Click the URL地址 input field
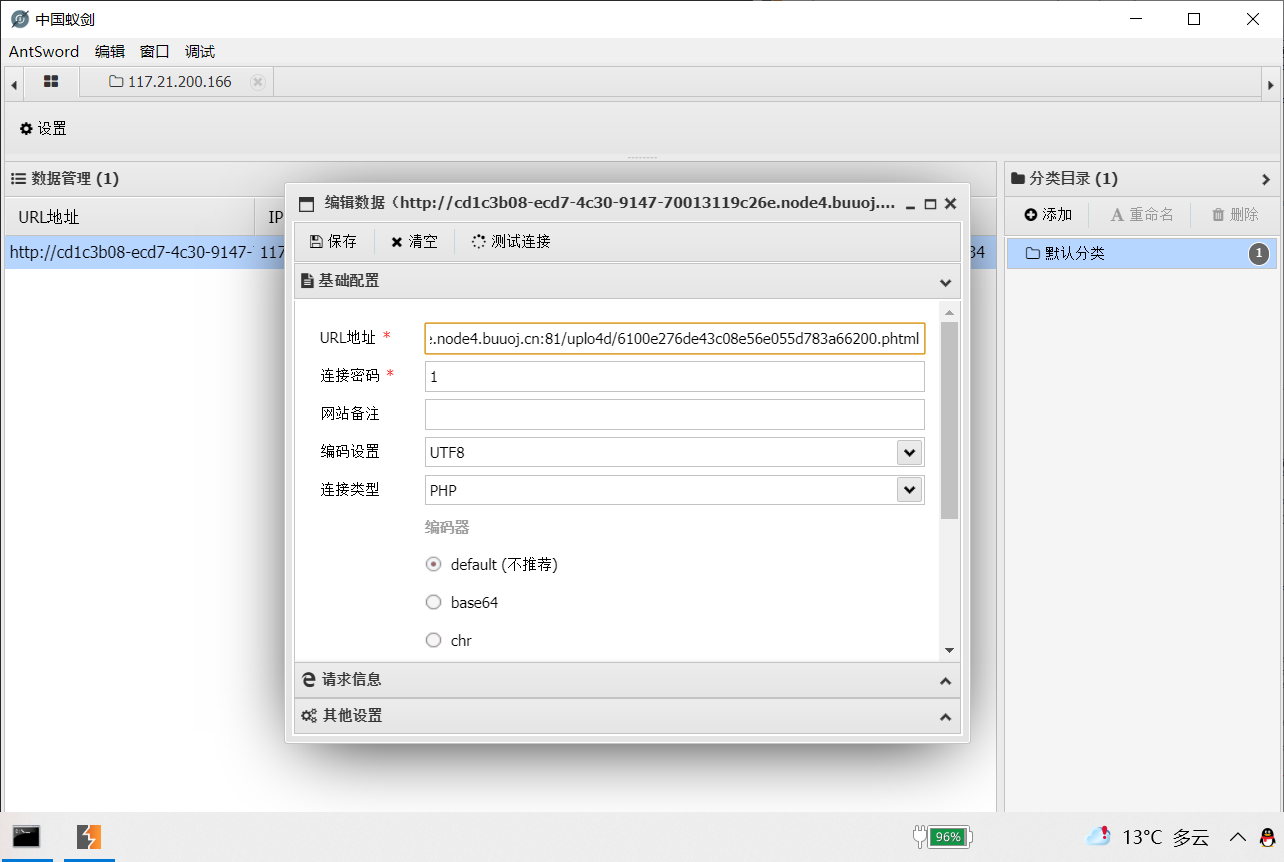Viewport: 1284px width, 862px height. pyautogui.click(x=674, y=339)
